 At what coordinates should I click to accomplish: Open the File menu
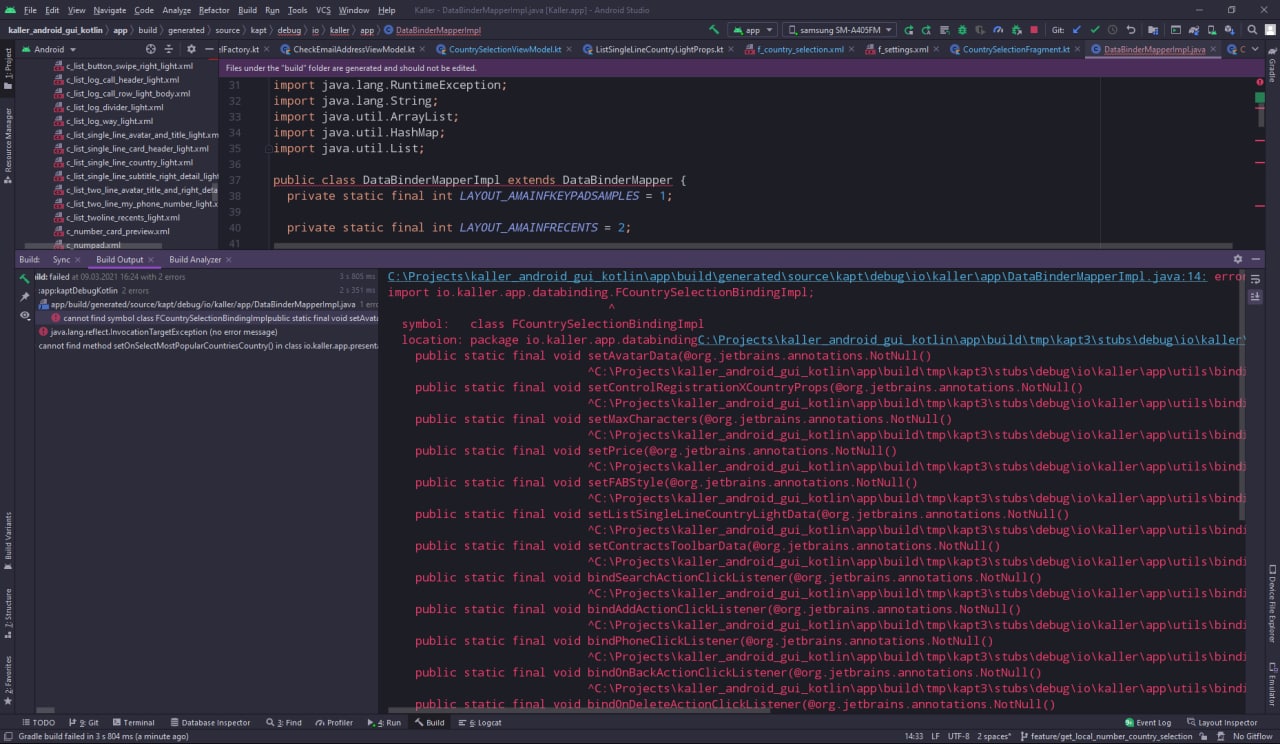pyautogui.click(x=30, y=10)
